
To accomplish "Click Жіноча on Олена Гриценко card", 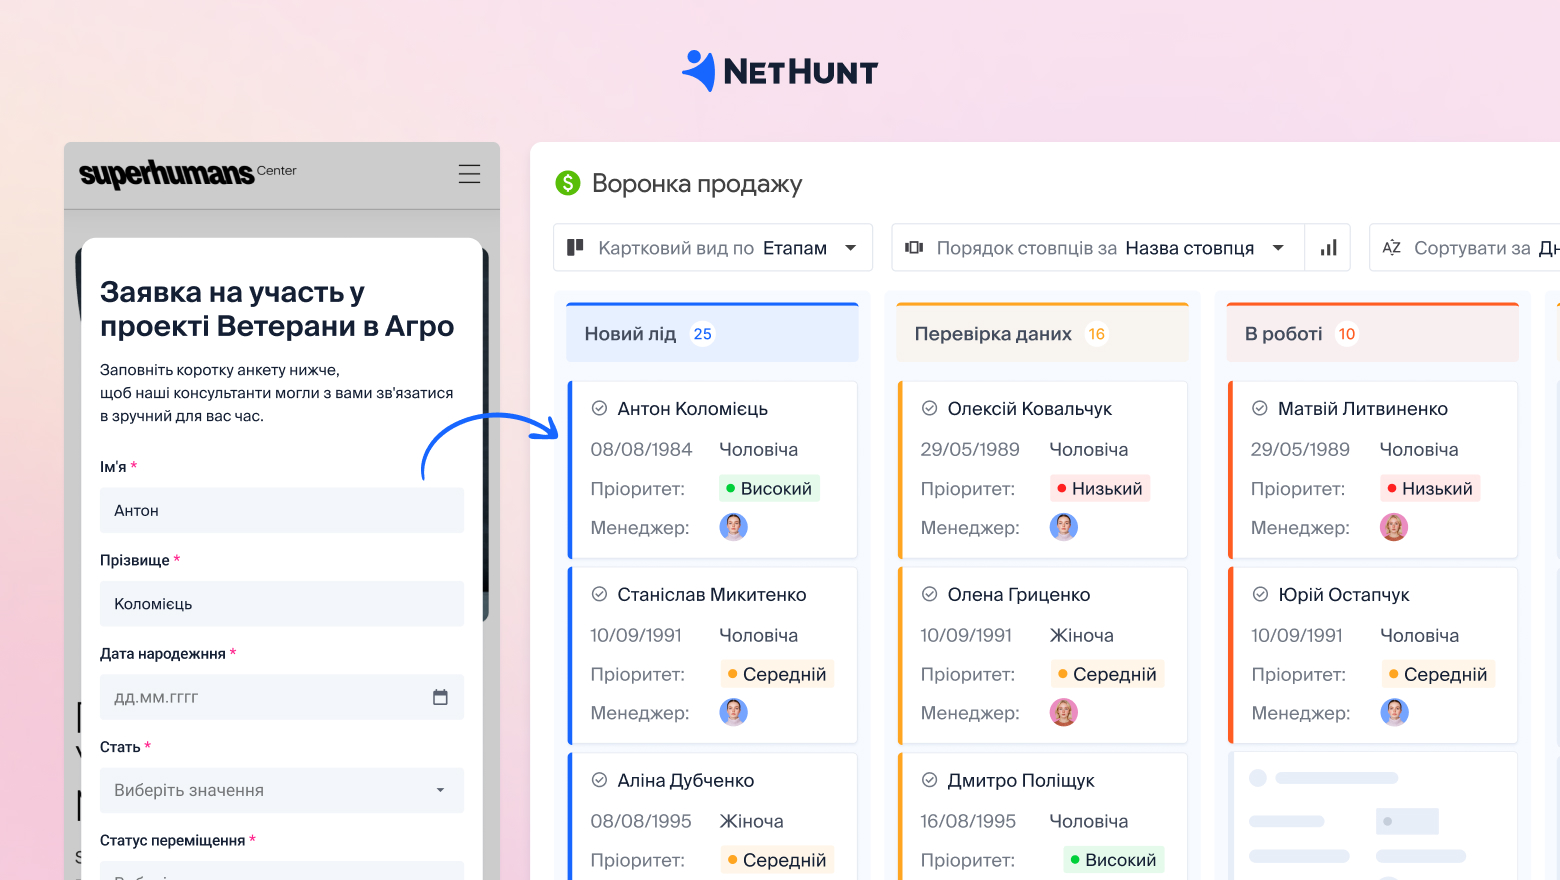I will (1081, 636).
